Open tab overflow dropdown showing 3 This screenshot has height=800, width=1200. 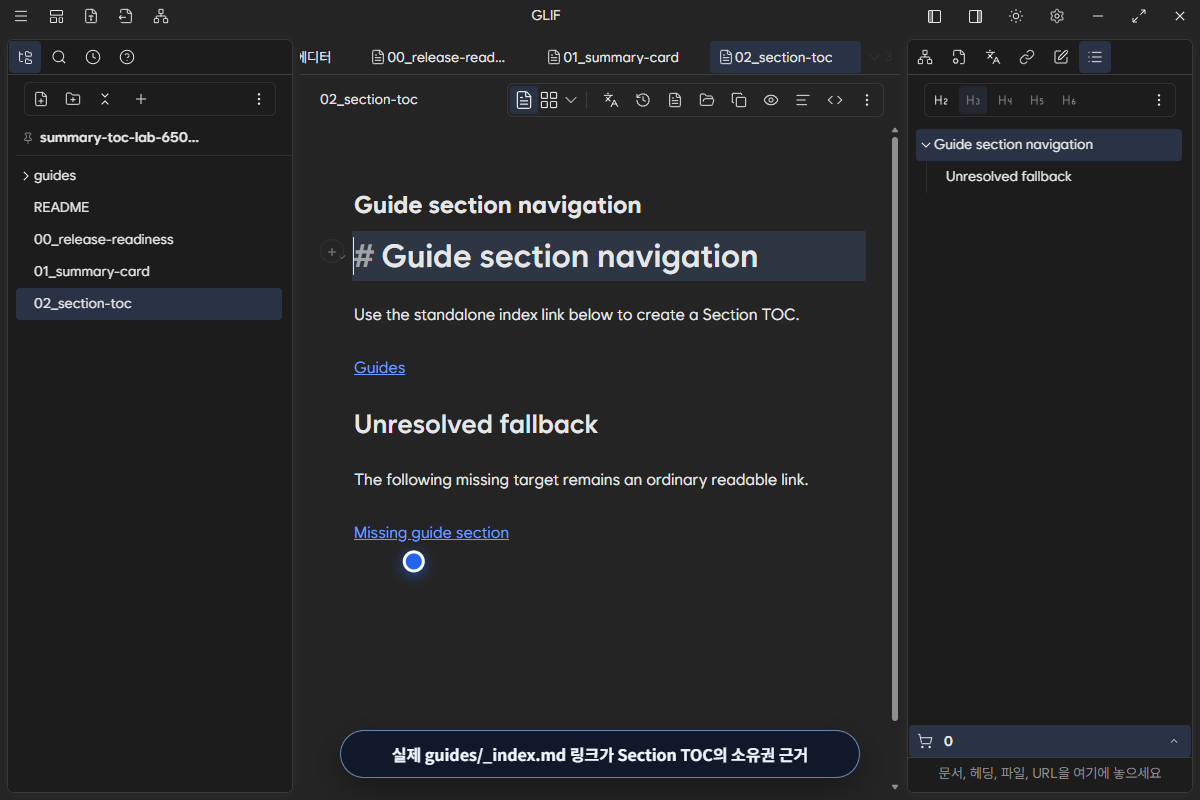click(880, 57)
